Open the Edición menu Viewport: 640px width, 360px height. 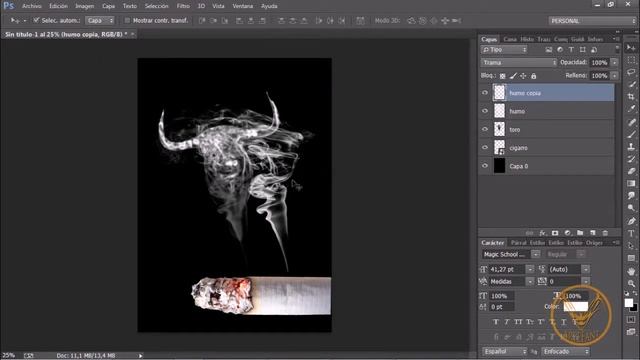[58, 6]
